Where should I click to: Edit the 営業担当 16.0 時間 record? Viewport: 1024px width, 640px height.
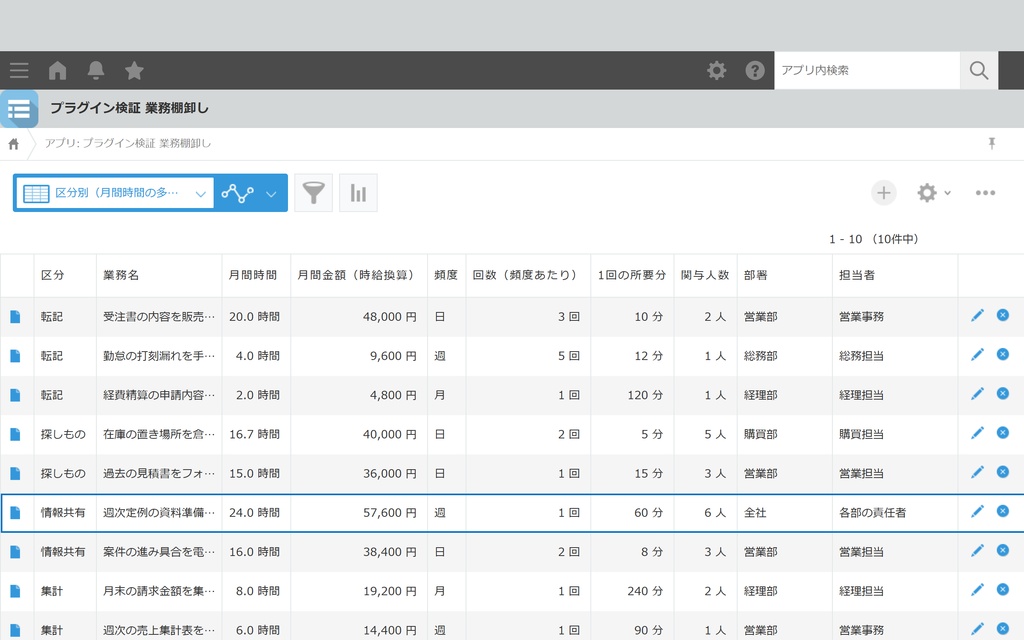click(977, 551)
